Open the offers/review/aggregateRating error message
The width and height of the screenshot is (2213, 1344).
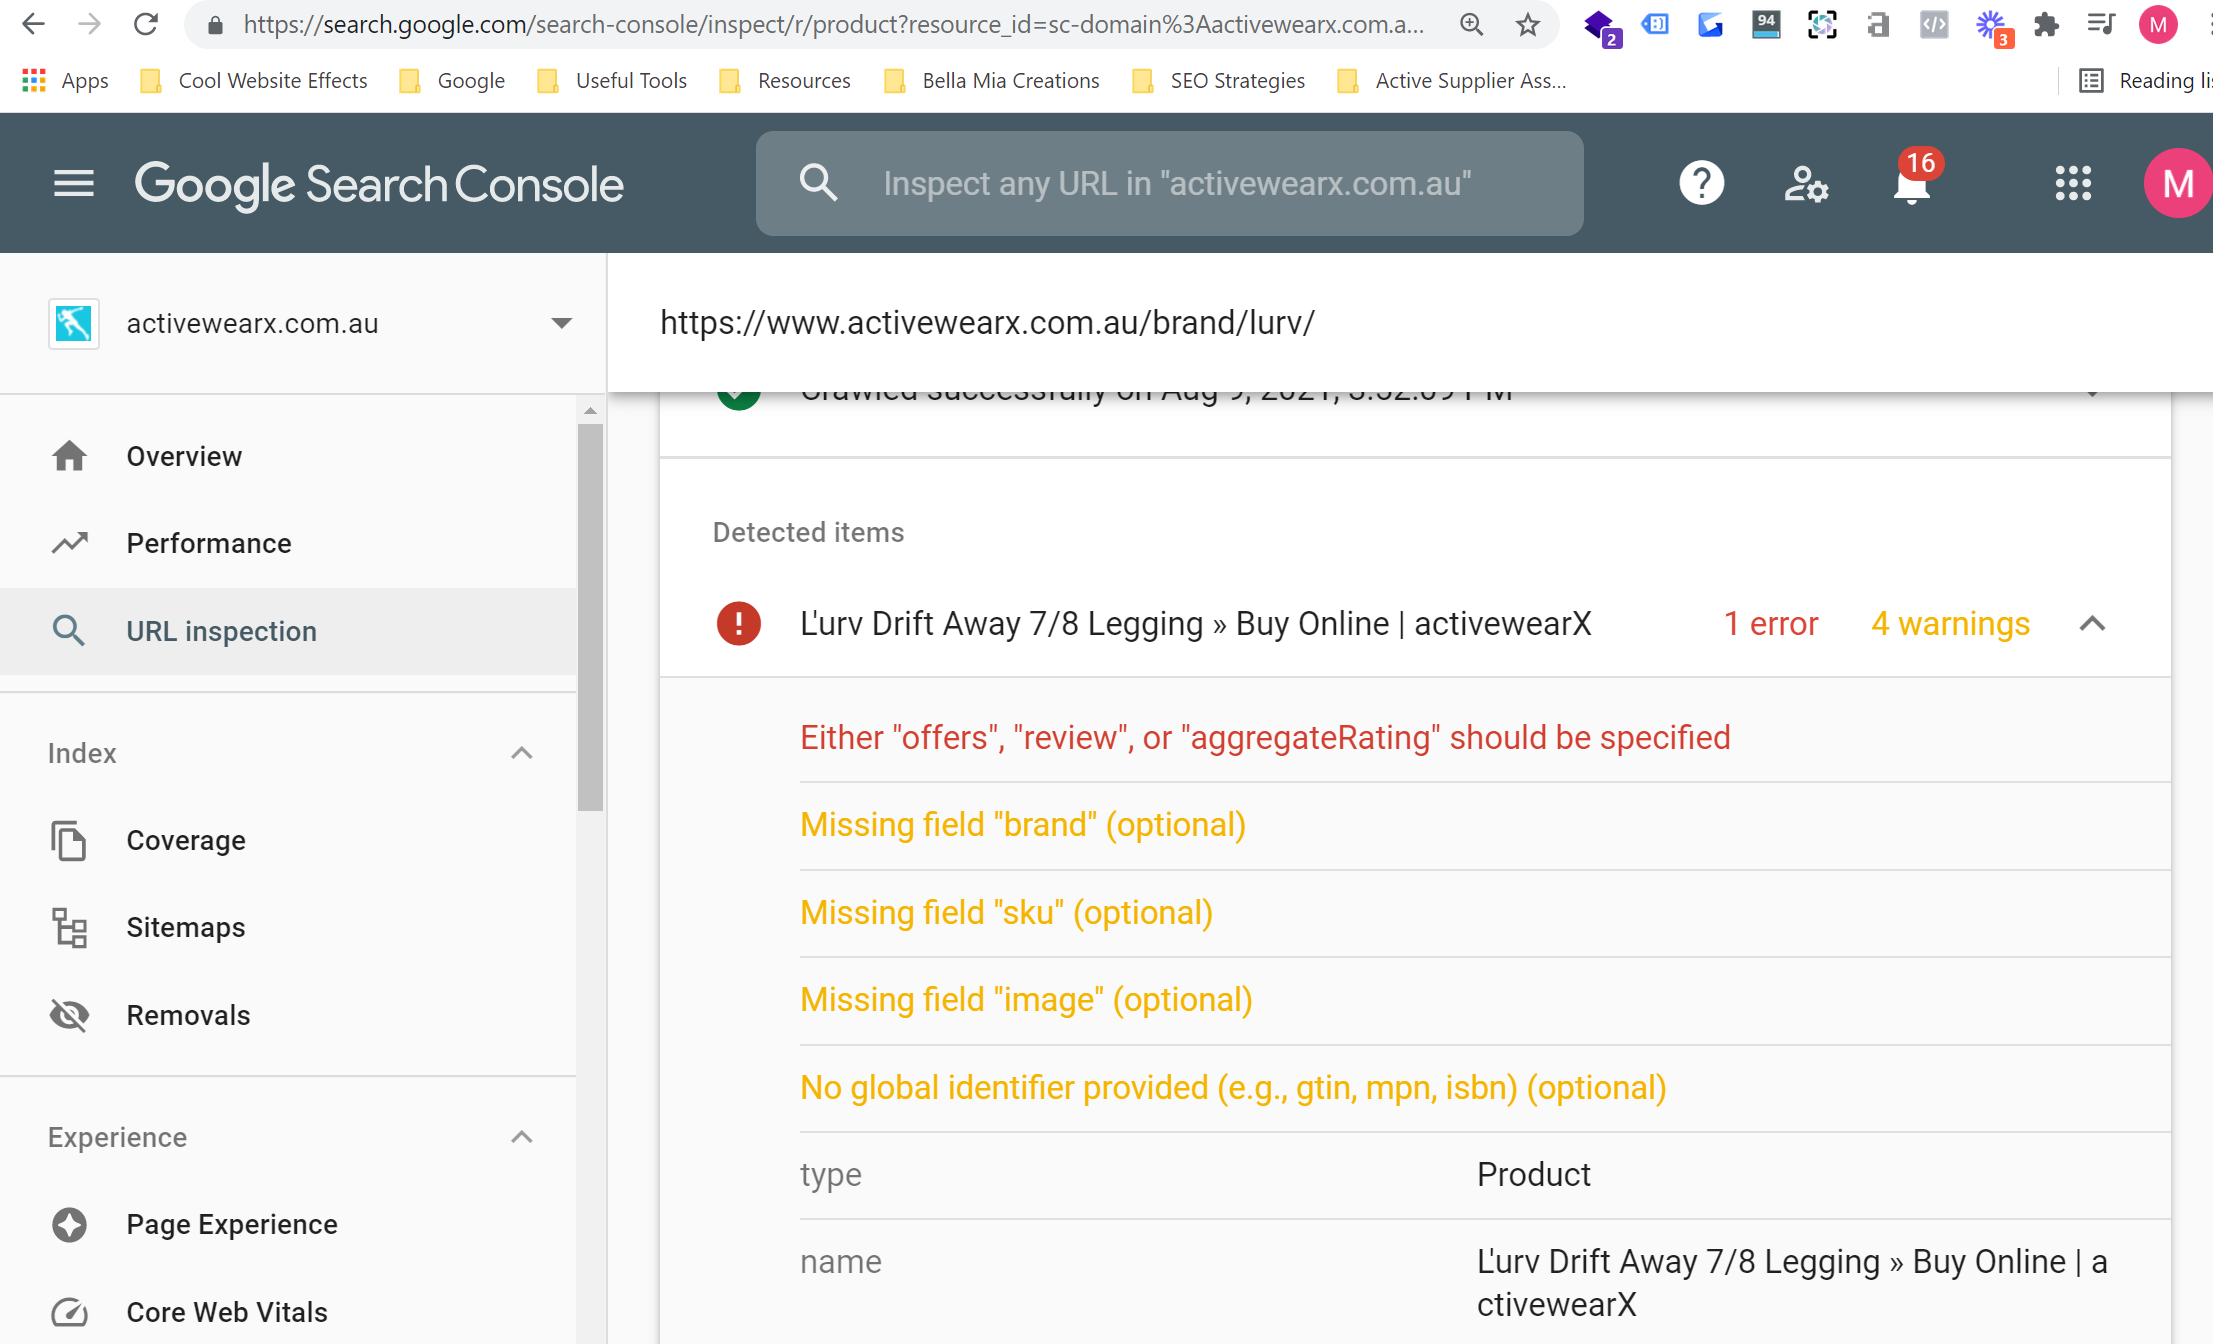(1265, 737)
